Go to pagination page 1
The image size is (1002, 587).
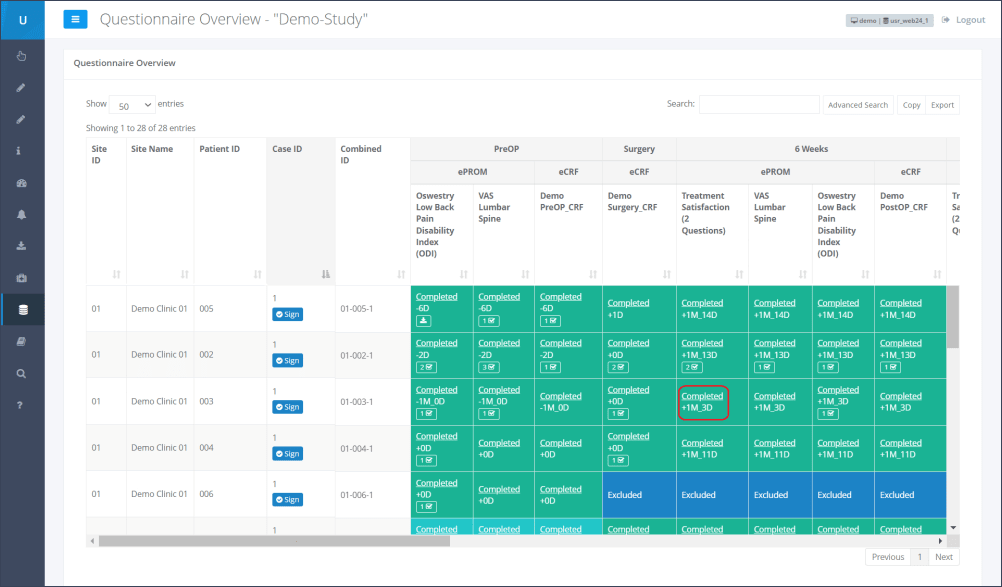tap(919, 557)
